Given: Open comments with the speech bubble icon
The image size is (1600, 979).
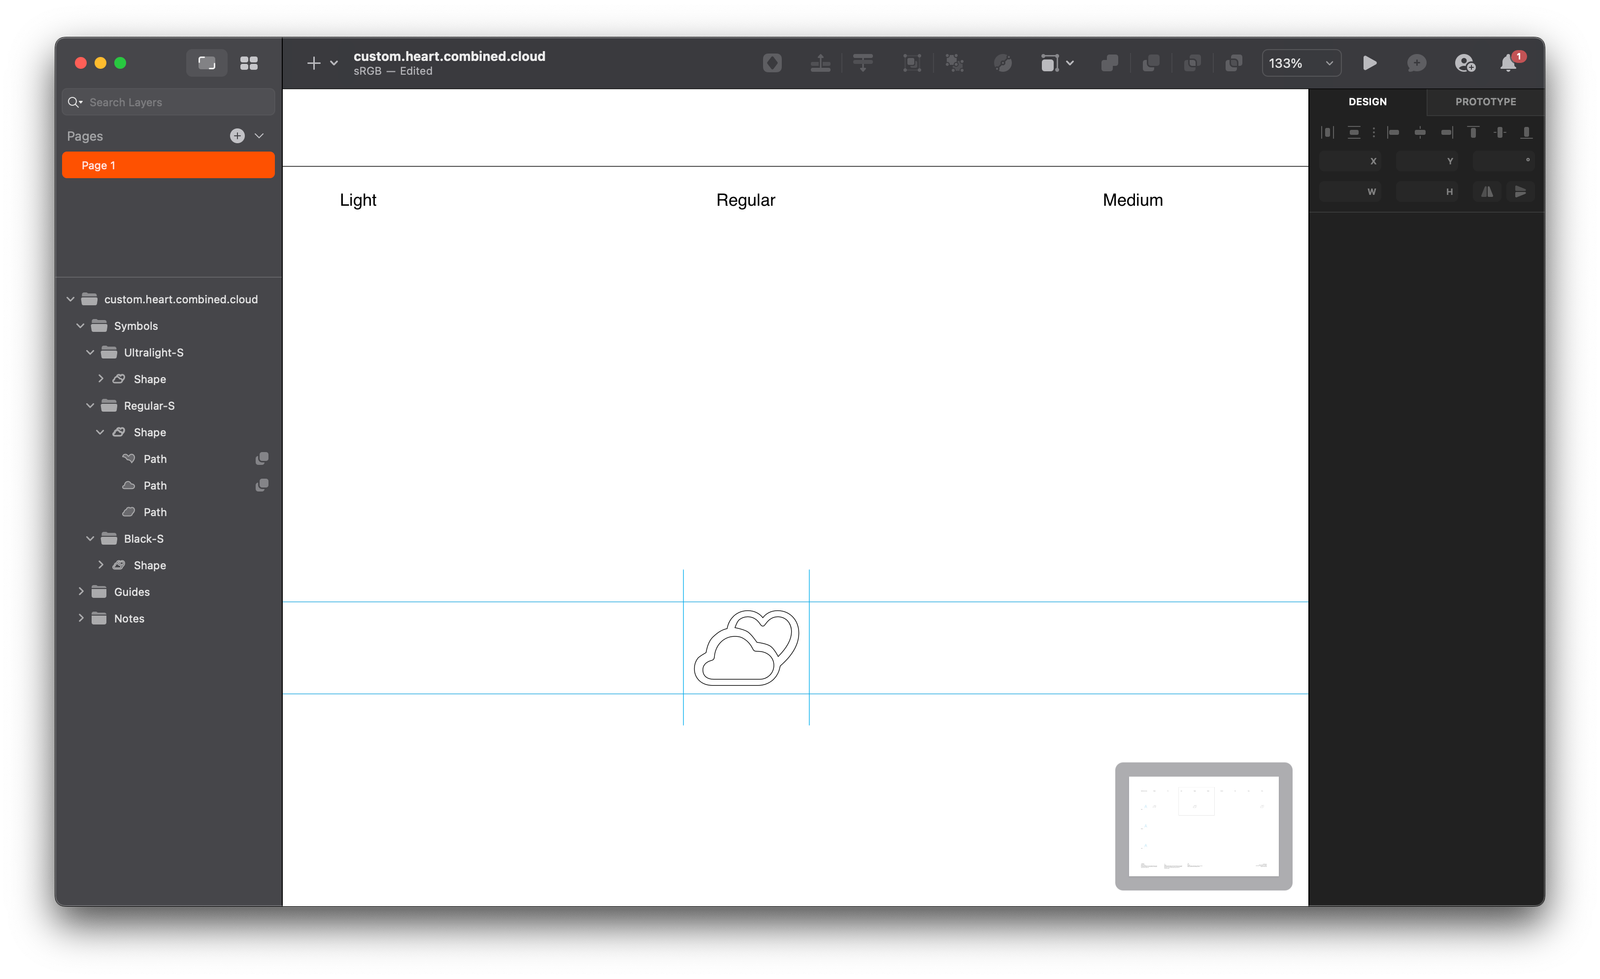Looking at the screenshot, I should [1416, 62].
